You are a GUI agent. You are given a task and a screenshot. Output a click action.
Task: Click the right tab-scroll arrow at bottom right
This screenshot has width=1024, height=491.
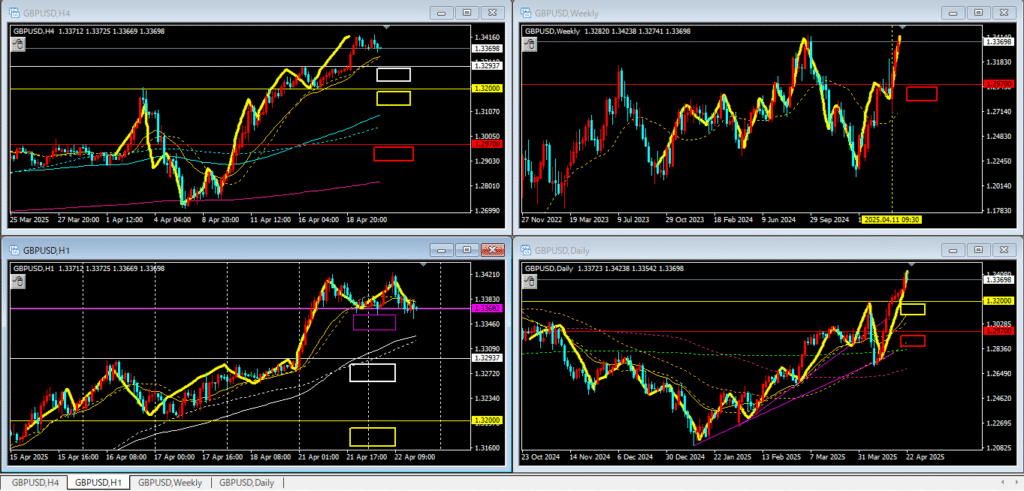1015,483
